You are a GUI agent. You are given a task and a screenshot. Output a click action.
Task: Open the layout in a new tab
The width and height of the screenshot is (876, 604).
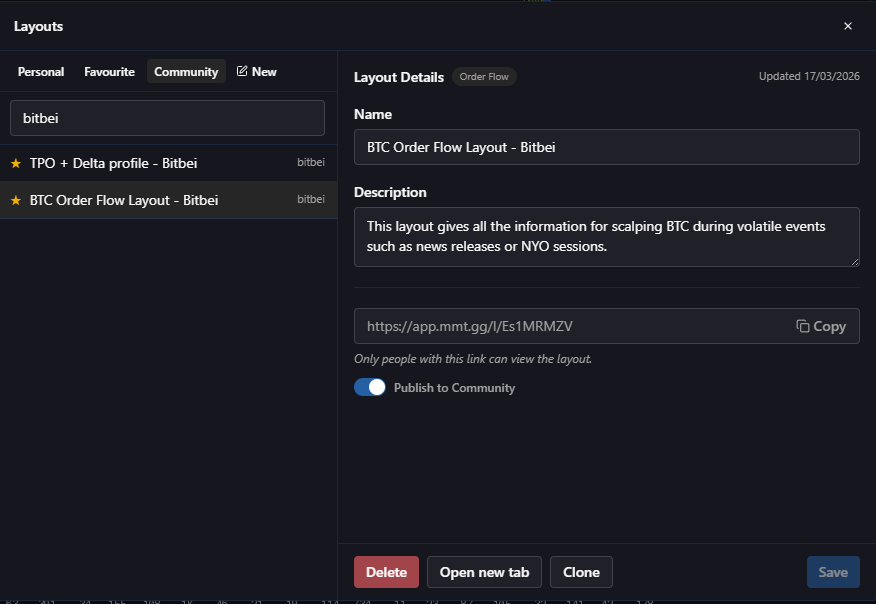pos(484,572)
